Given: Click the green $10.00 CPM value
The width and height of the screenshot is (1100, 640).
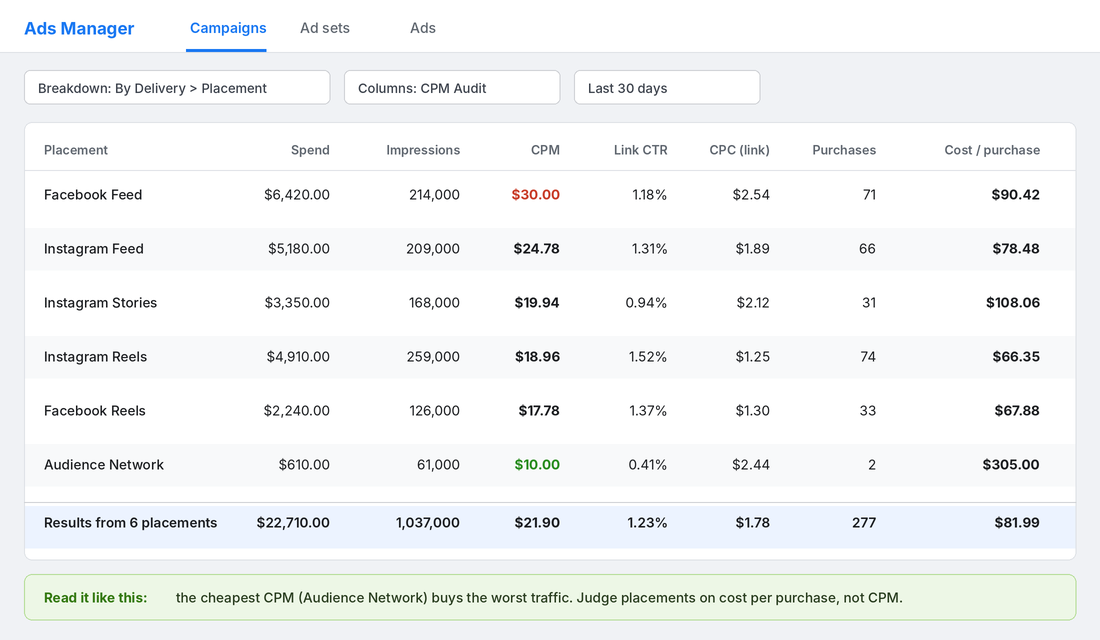Looking at the screenshot, I should pos(537,465).
